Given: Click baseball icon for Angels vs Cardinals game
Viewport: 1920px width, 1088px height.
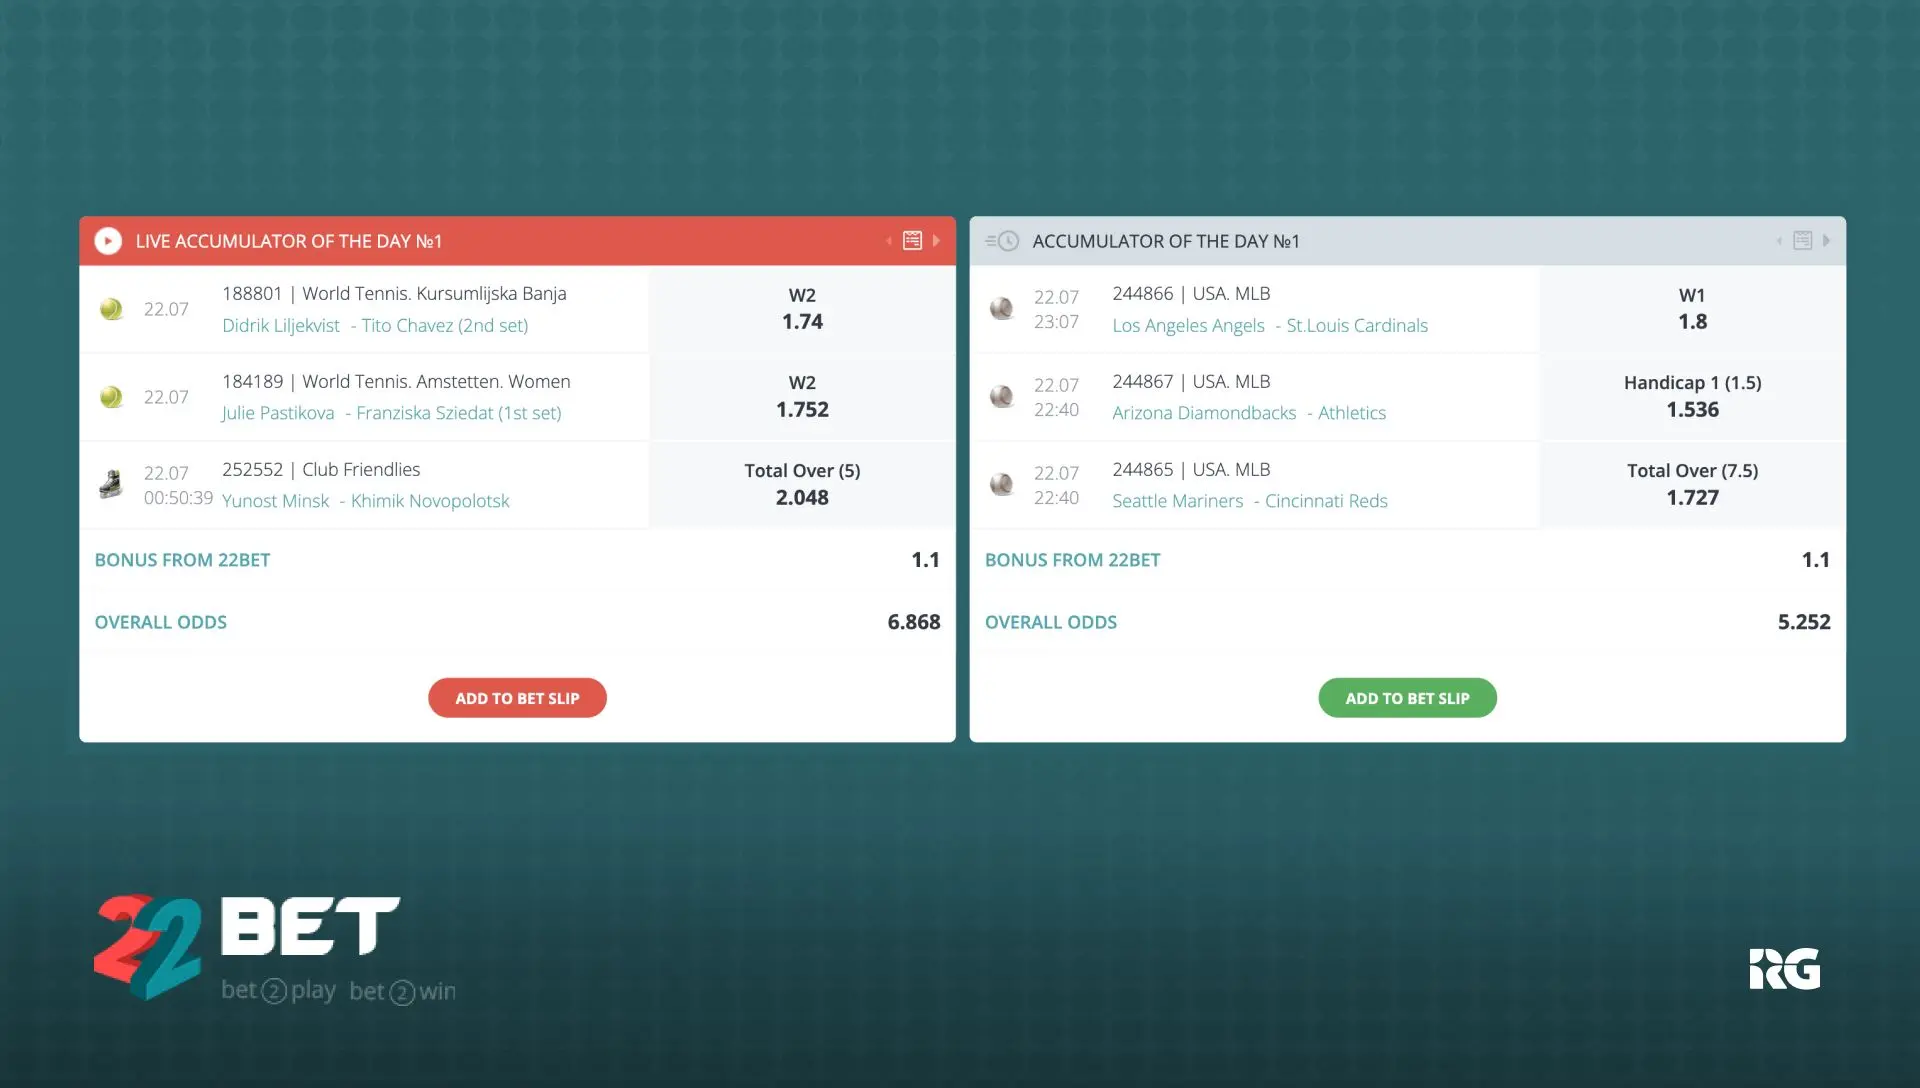Looking at the screenshot, I should pos(1001,309).
